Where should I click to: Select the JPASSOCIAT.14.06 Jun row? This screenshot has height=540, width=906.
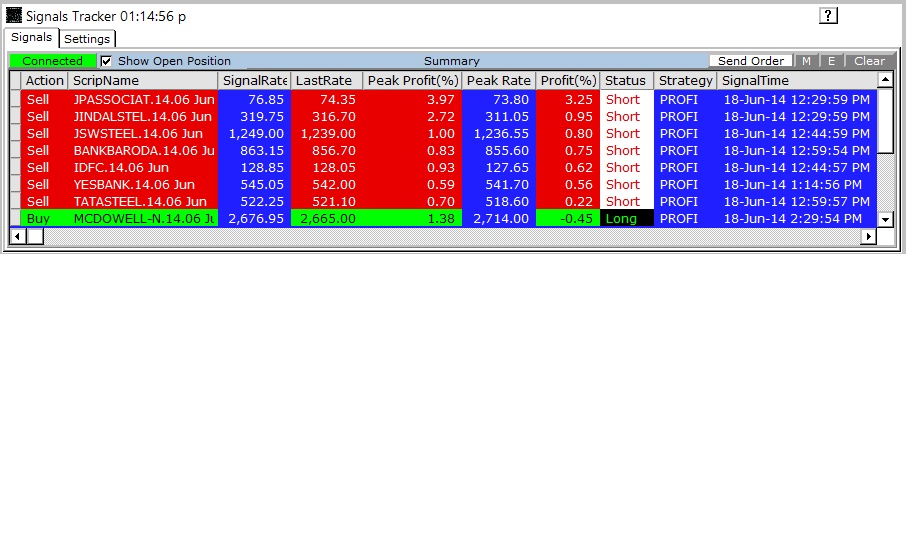tap(143, 100)
